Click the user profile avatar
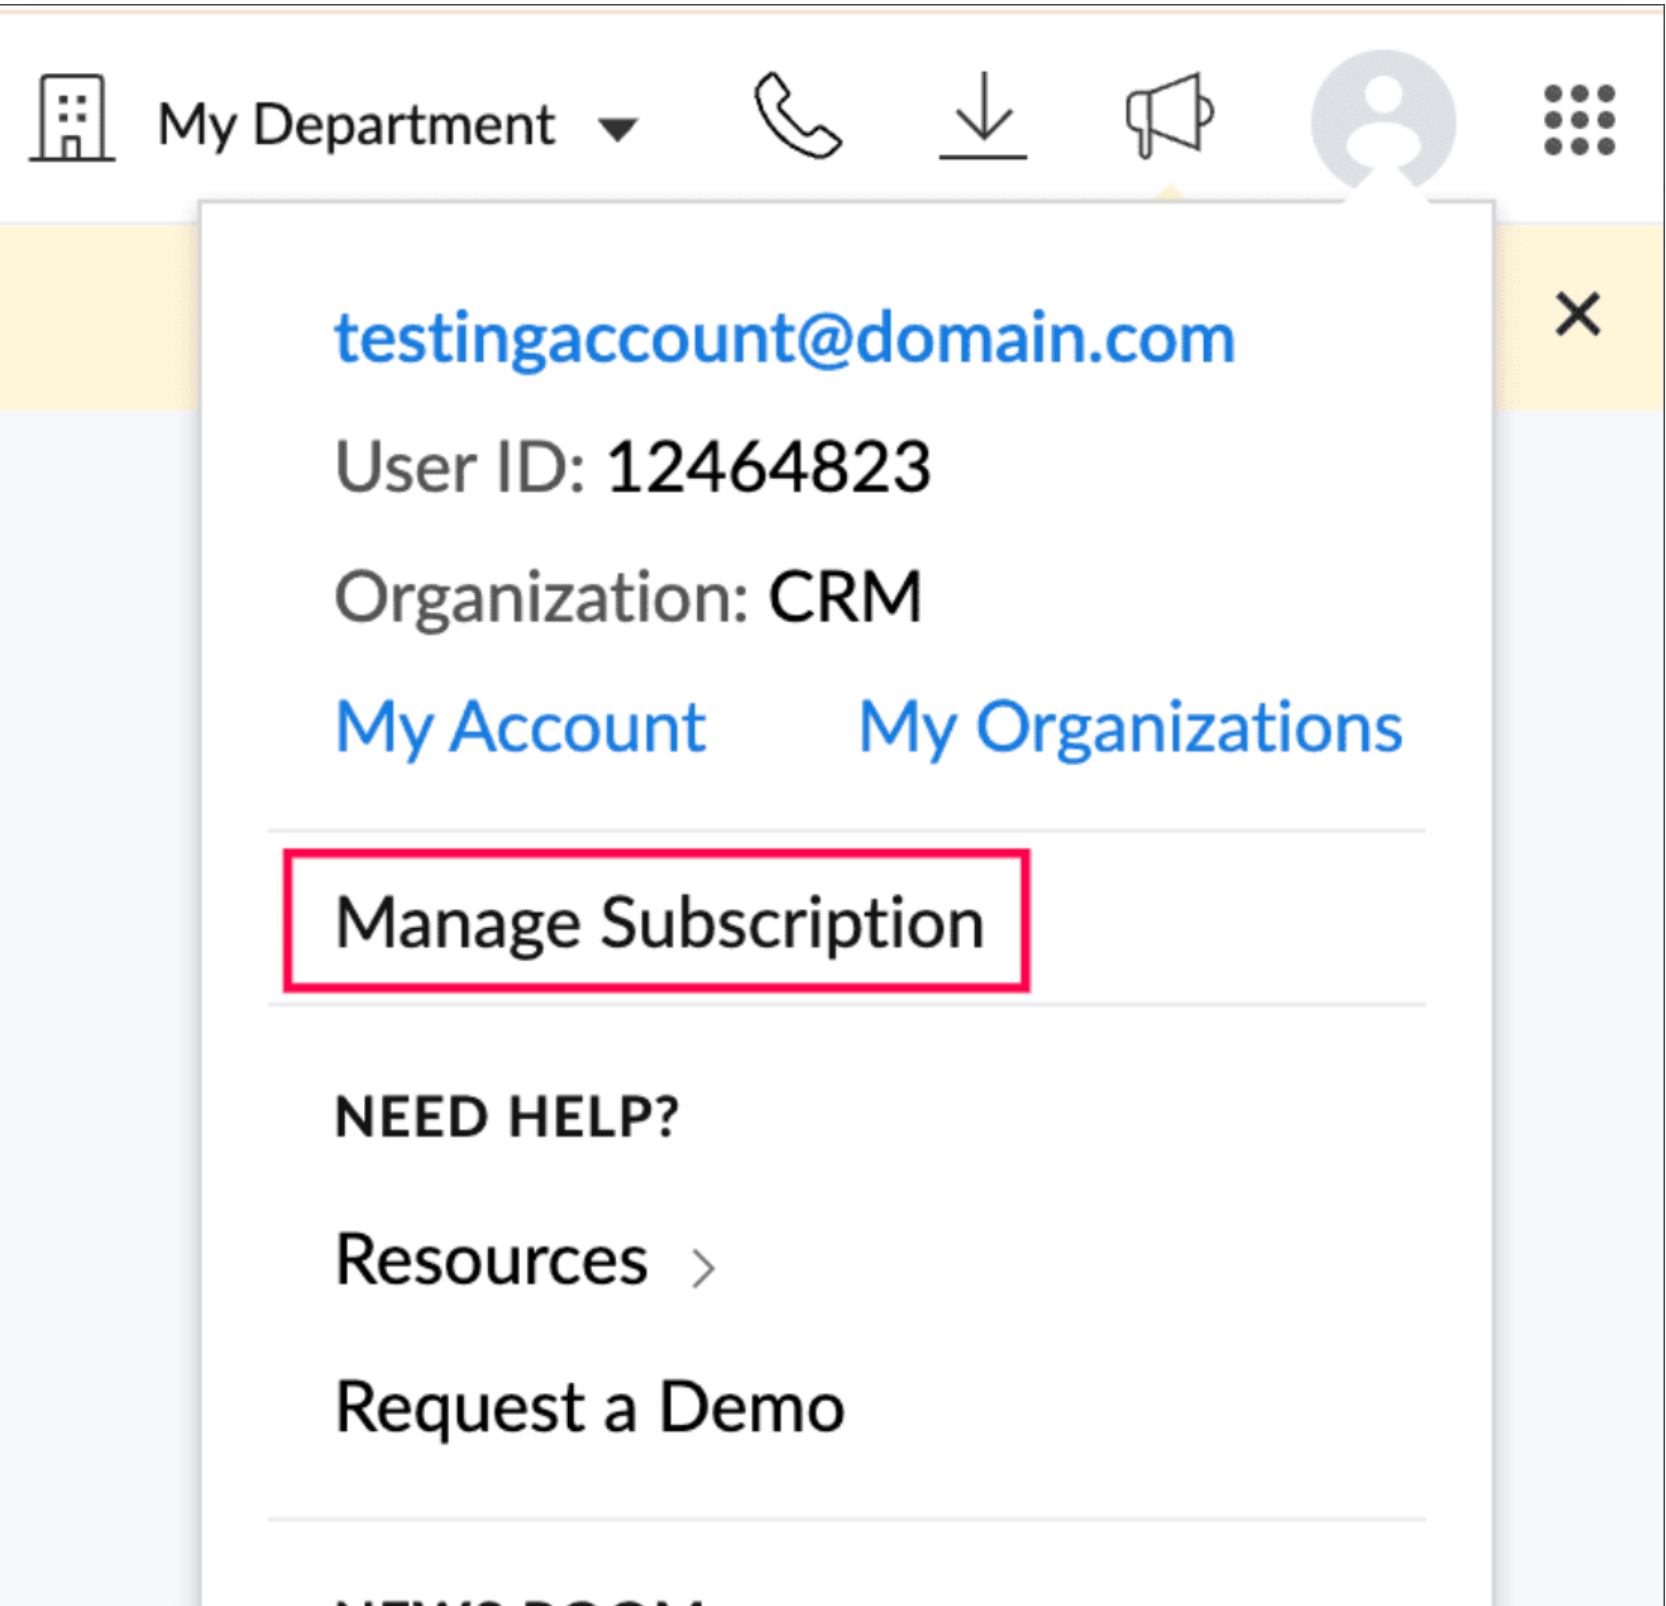Image resolution: width=1666 pixels, height=1606 pixels. 1383,120
